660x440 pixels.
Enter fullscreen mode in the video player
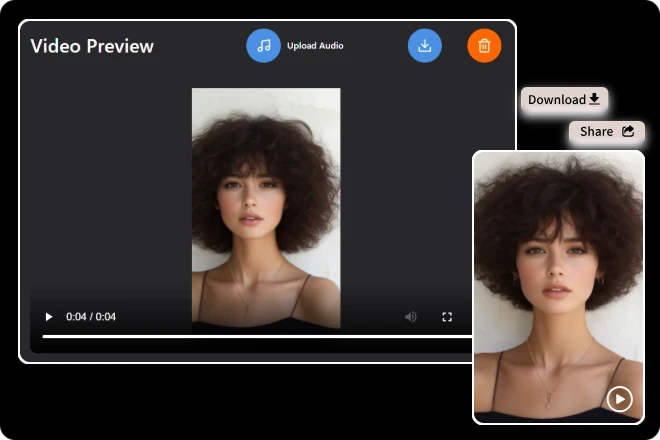[x=447, y=317]
